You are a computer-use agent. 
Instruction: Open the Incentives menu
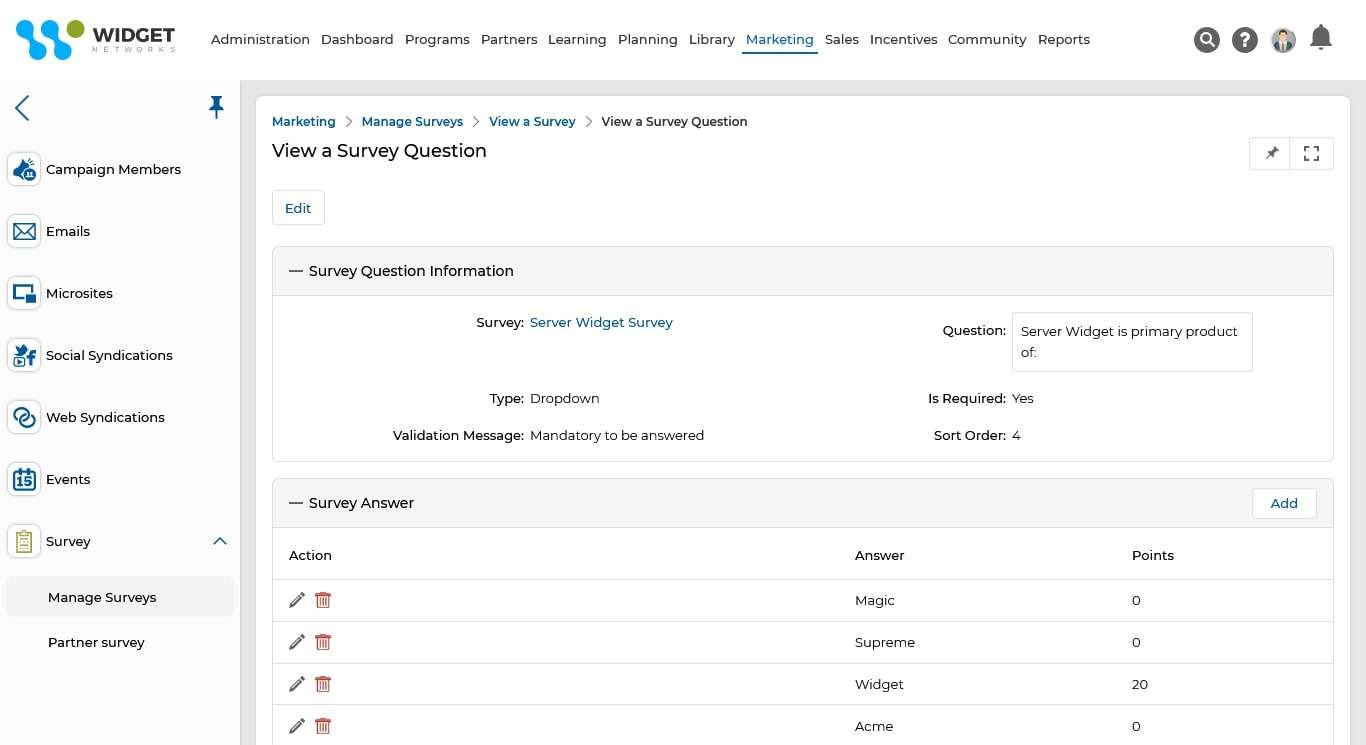(x=903, y=39)
